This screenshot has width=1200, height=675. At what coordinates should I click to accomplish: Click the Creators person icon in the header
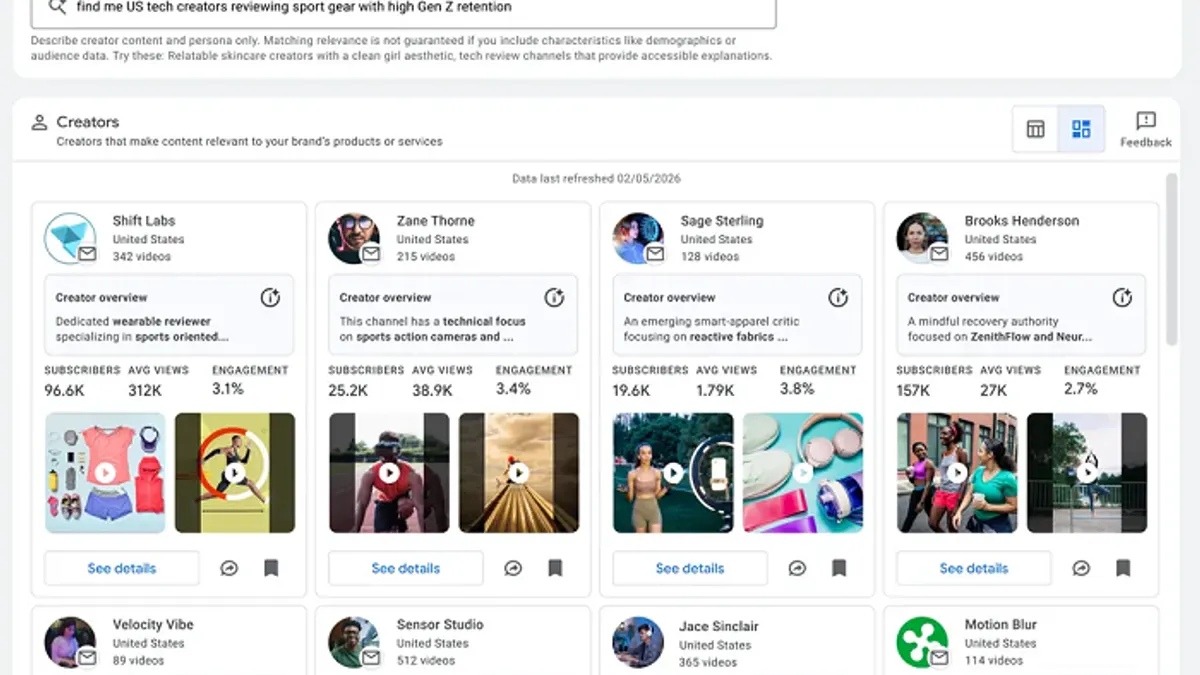pyautogui.click(x=39, y=121)
